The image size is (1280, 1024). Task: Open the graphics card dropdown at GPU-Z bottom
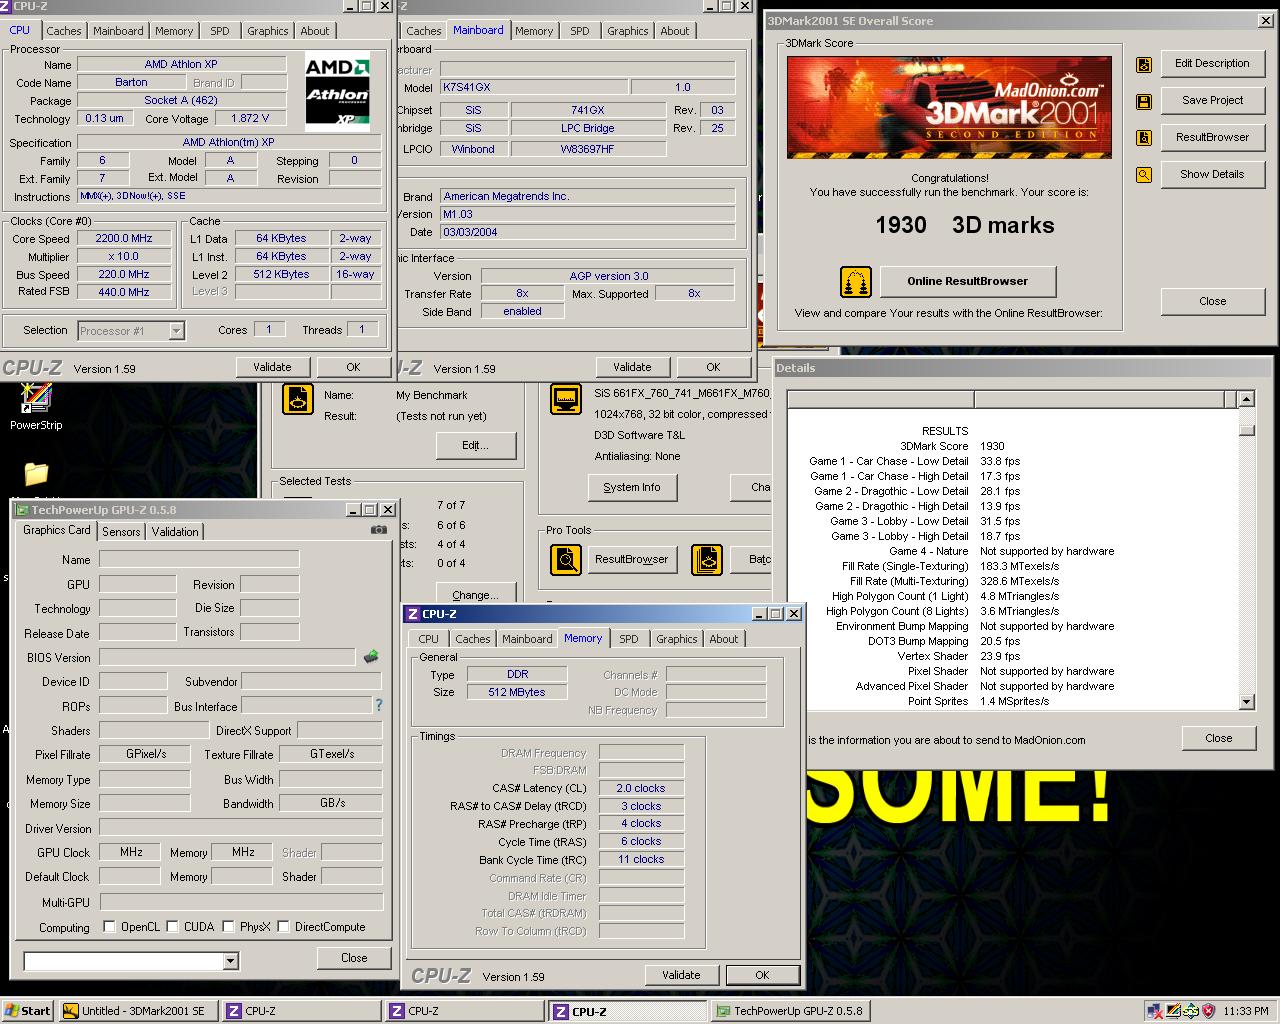(x=231, y=961)
